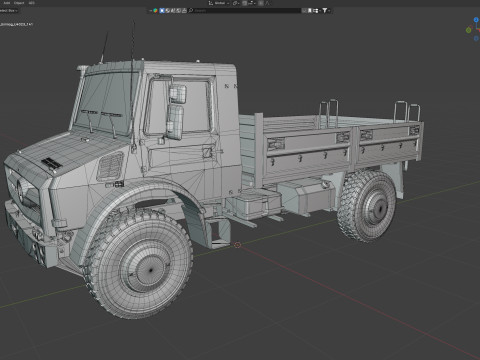Image resolution: width=480 pixels, height=360 pixels.
Task: Click the blue highlighted icon beside the sphere
Action: pos(162,10)
